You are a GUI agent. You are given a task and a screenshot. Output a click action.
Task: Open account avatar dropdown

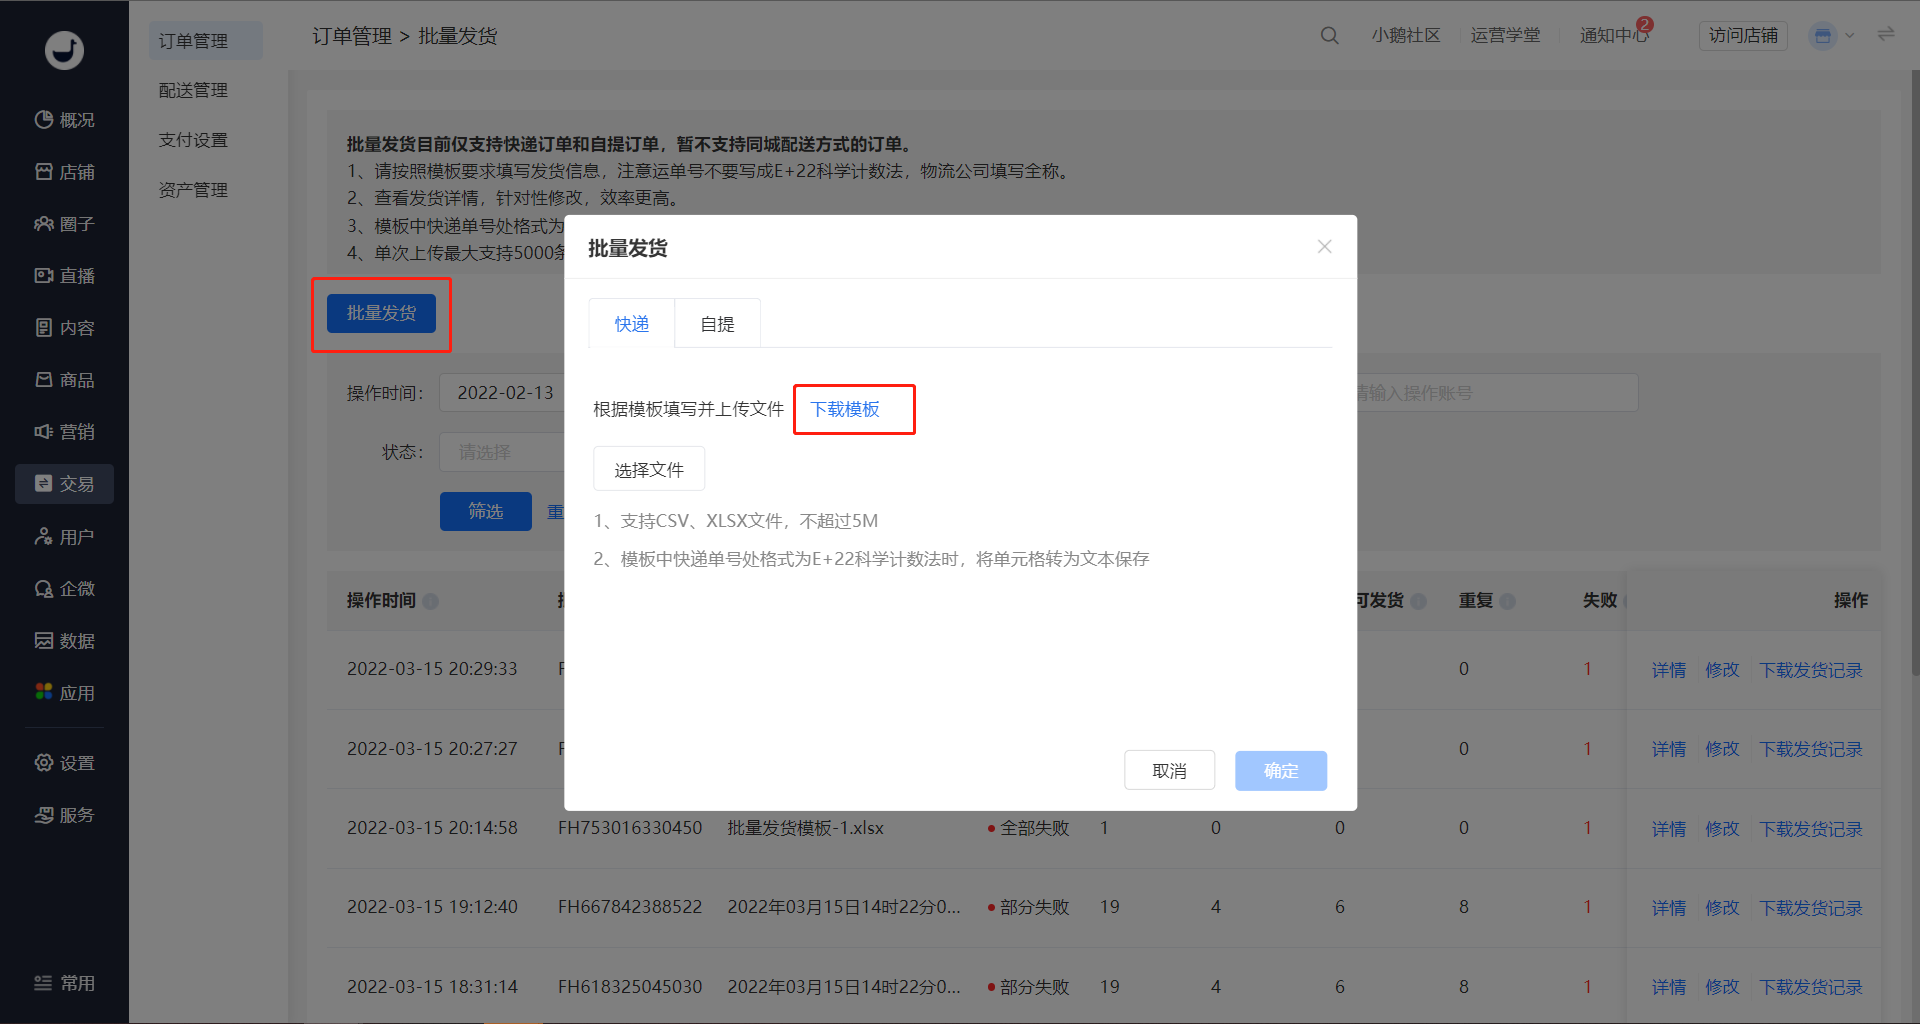(1832, 36)
